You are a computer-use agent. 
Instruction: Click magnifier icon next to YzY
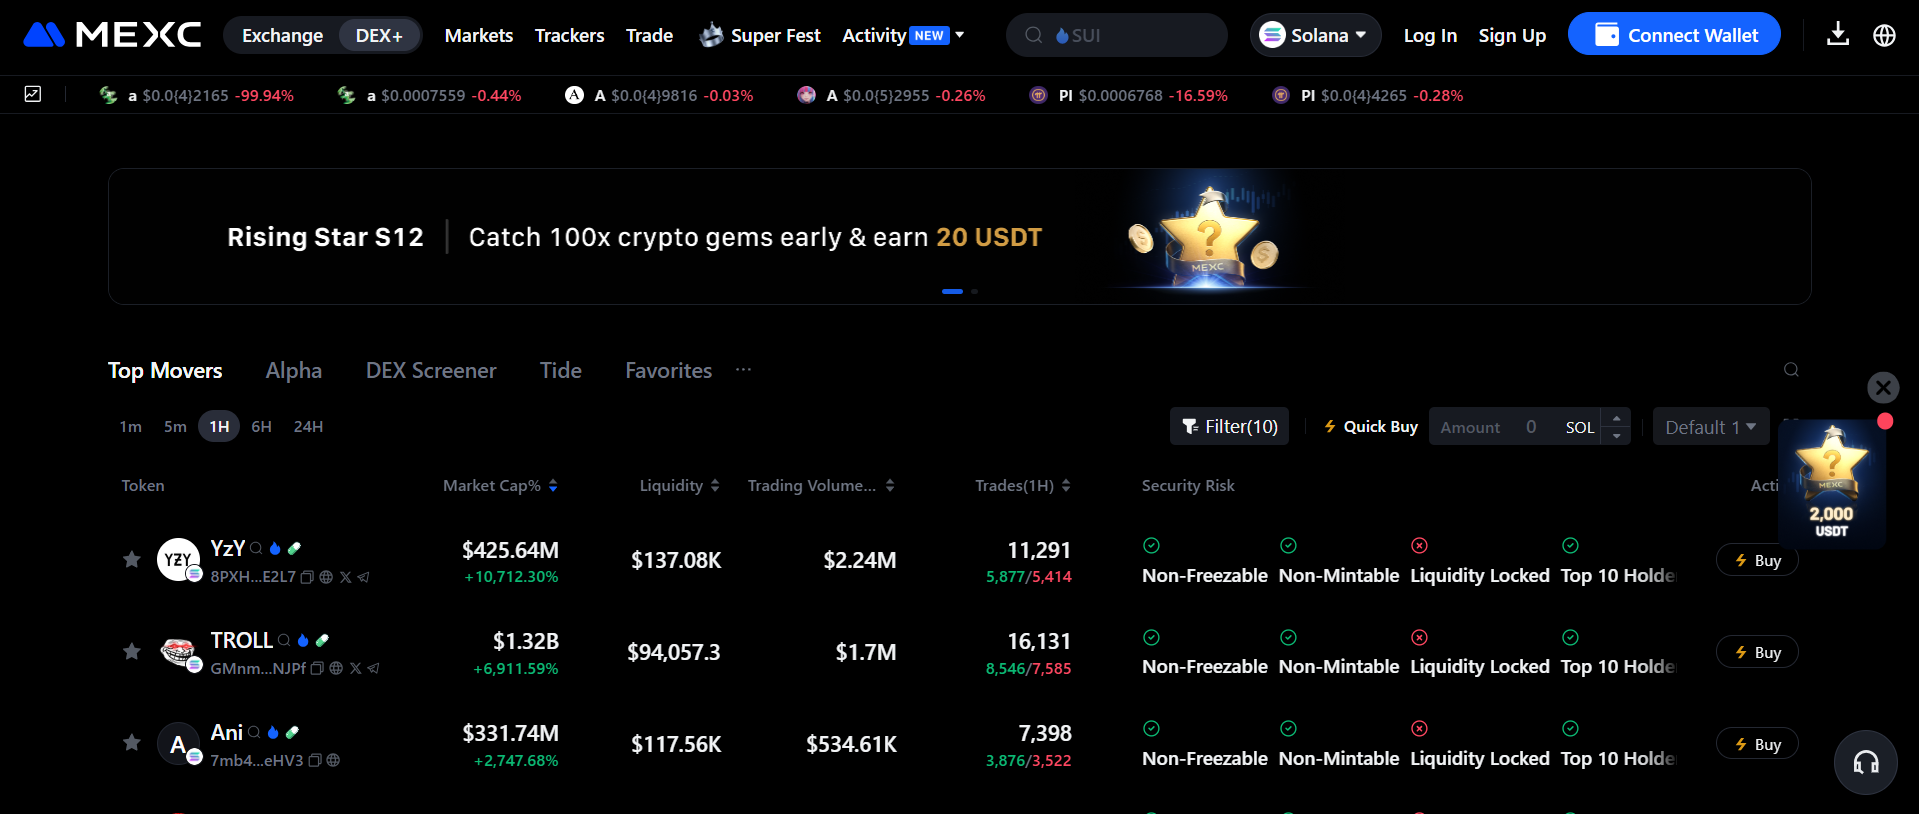(256, 548)
